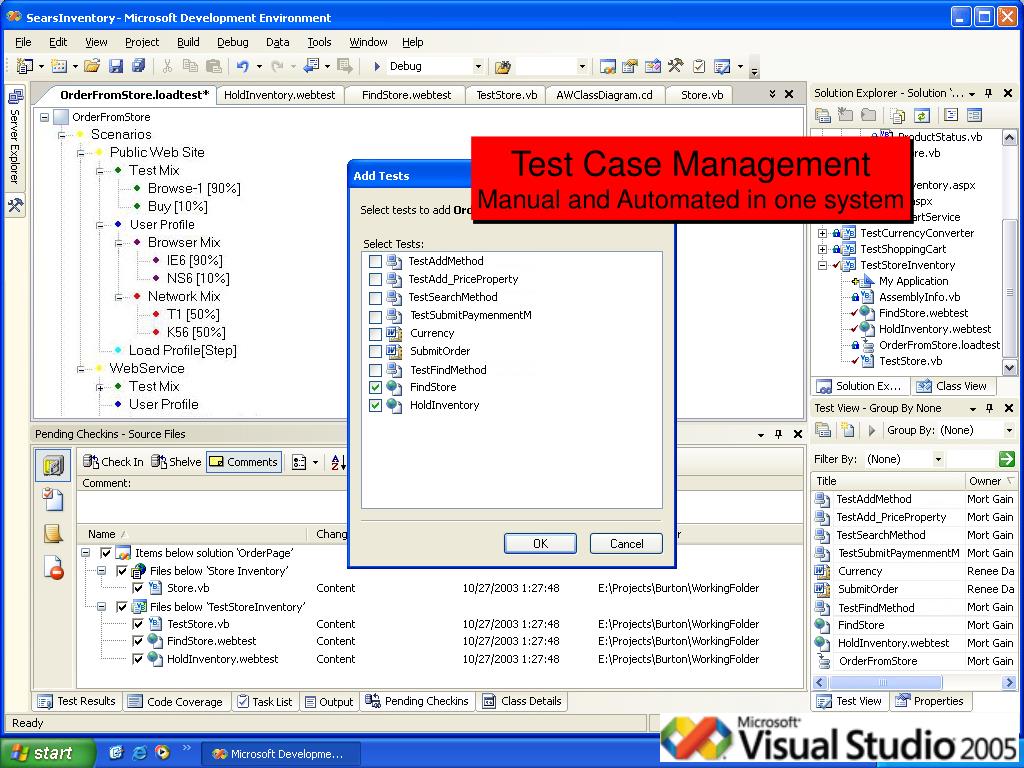This screenshot has width=1024, height=768.
Task: Uncheck the HoldInventory checkbox in Add Tests
Action: click(375, 406)
